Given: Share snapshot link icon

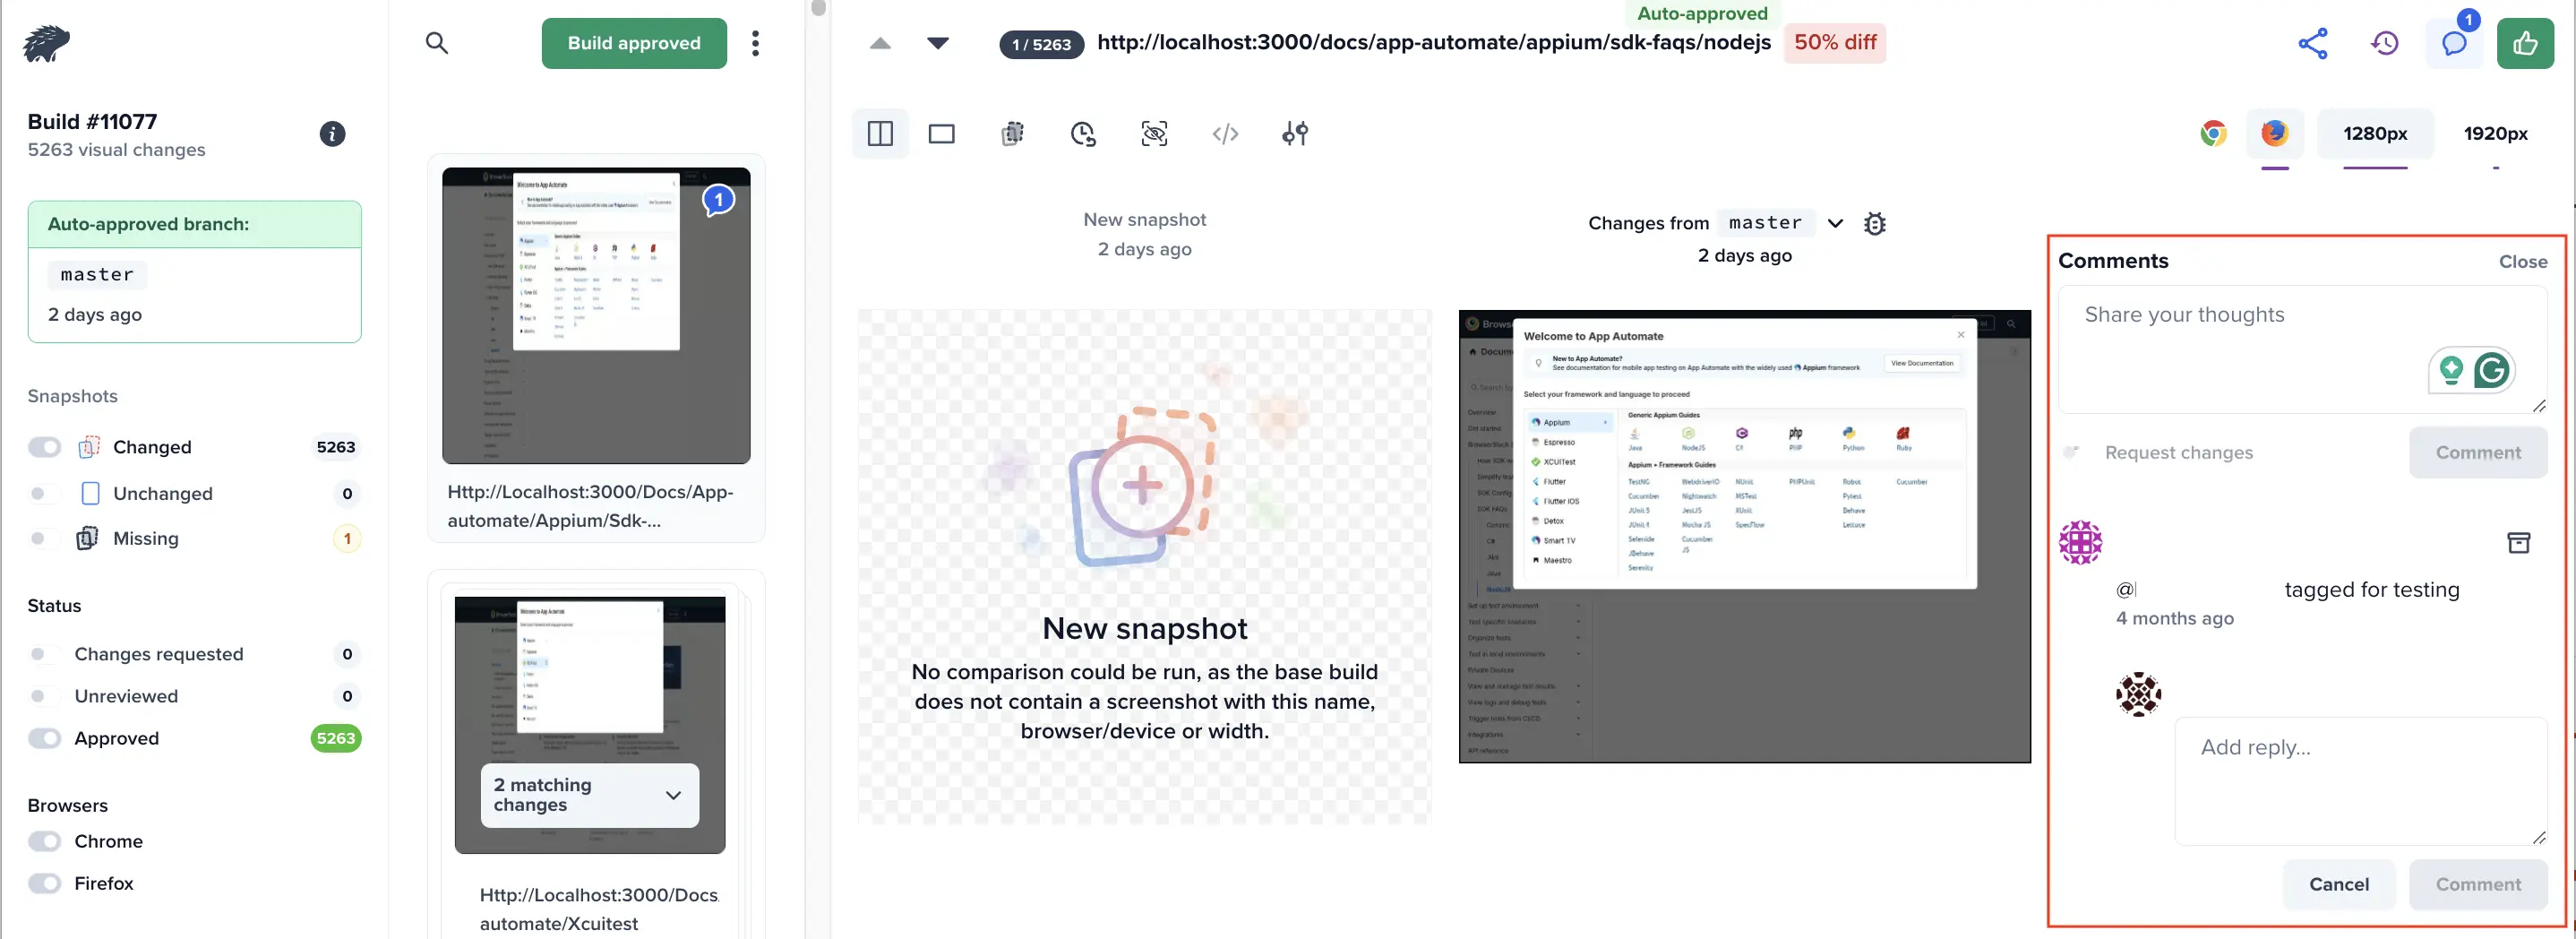Looking at the screenshot, I should point(2313,43).
